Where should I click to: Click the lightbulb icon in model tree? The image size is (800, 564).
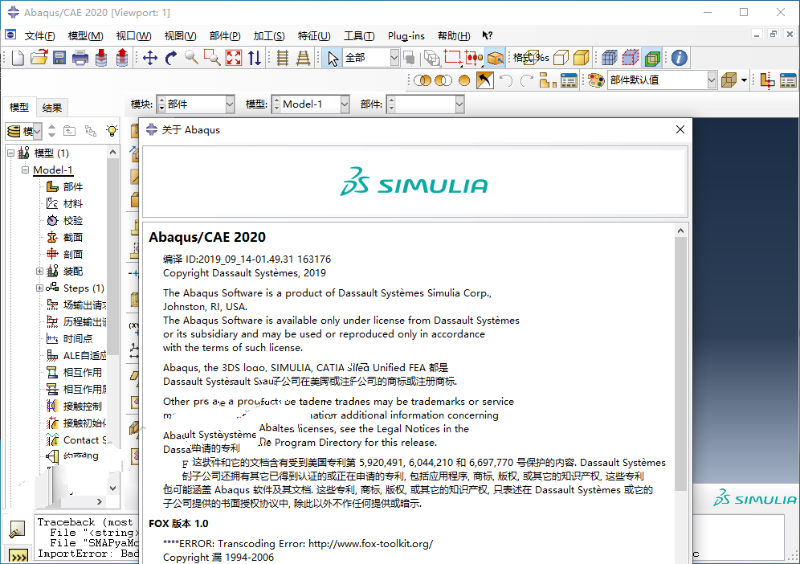pyautogui.click(x=112, y=131)
